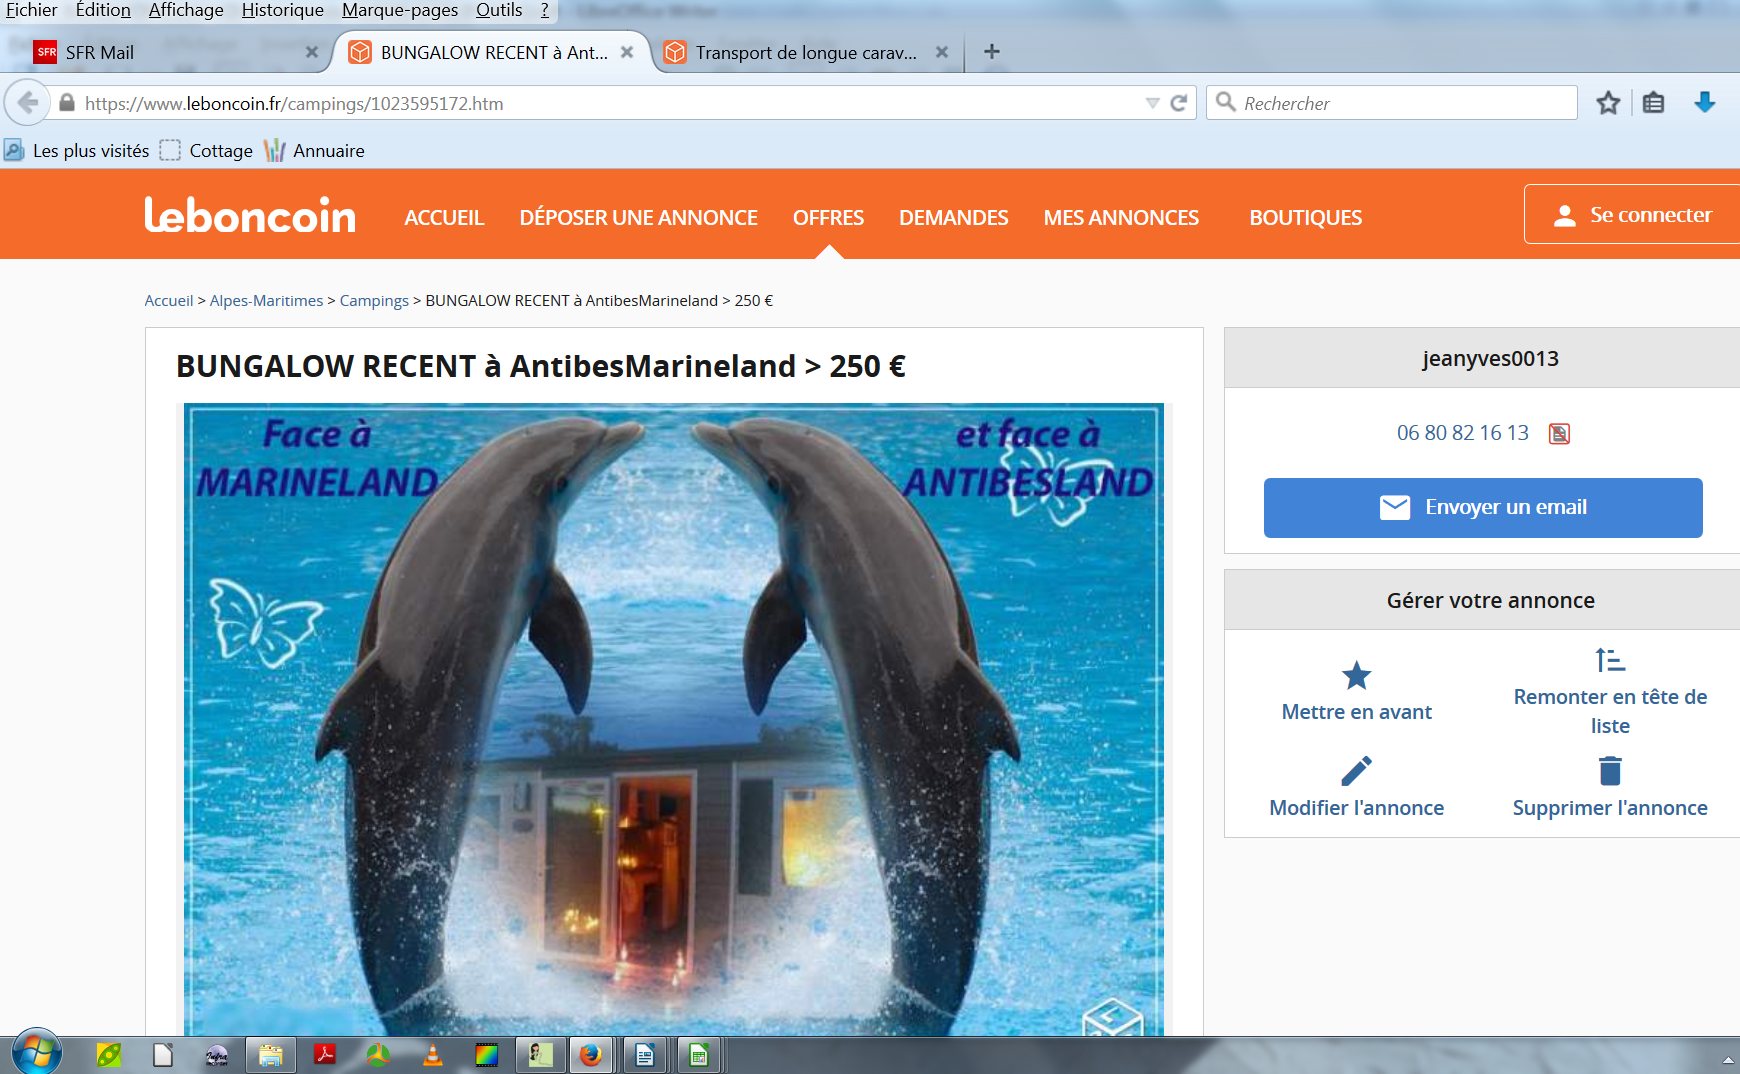Screen dimensions: 1740x1074
Task: Click the Supprimer l'annonce trash icon
Action: pos(1610,771)
